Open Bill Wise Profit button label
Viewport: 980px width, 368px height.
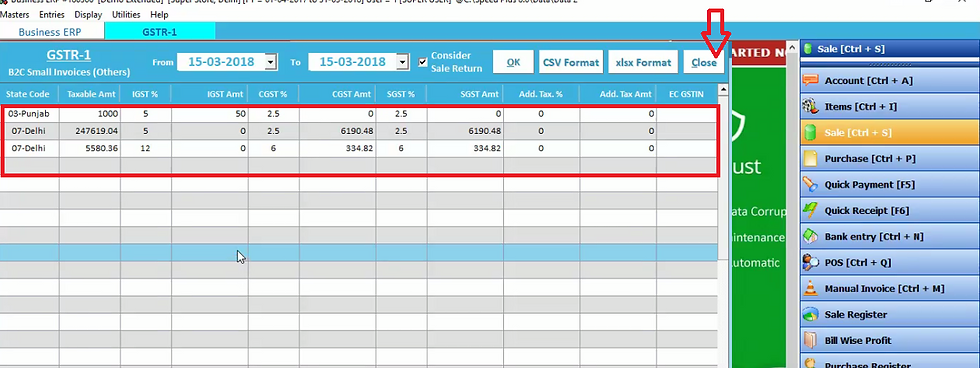858,341
